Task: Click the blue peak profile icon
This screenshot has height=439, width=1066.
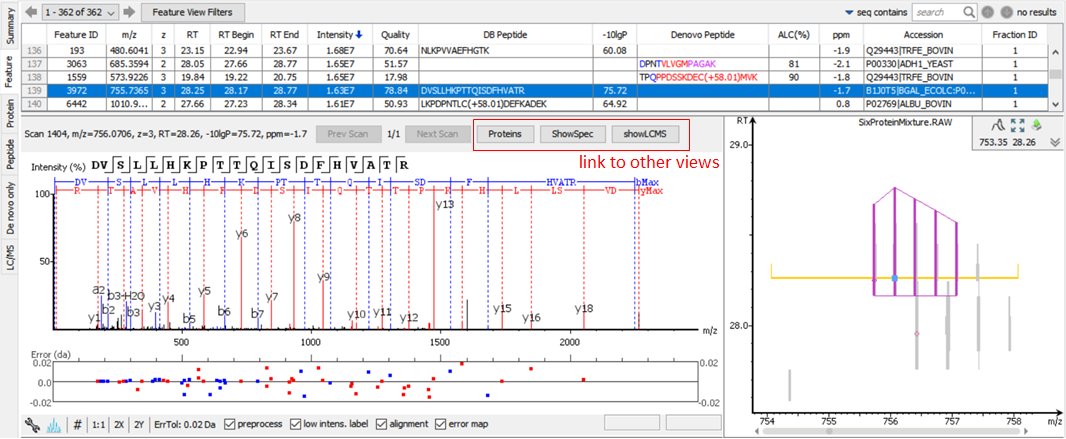Action: click(54, 425)
